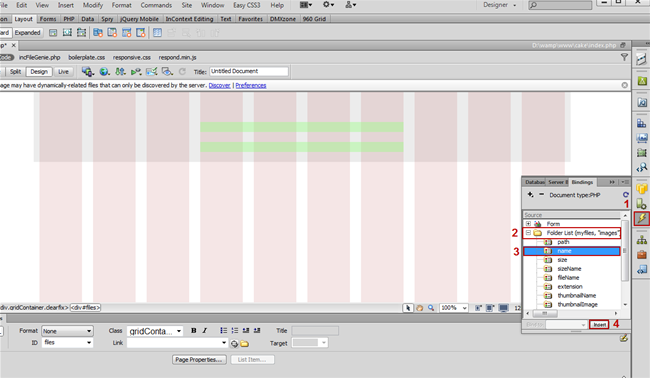
Task: Click the Insert Table icon in Layout bar
Action: (x=157, y=33)
